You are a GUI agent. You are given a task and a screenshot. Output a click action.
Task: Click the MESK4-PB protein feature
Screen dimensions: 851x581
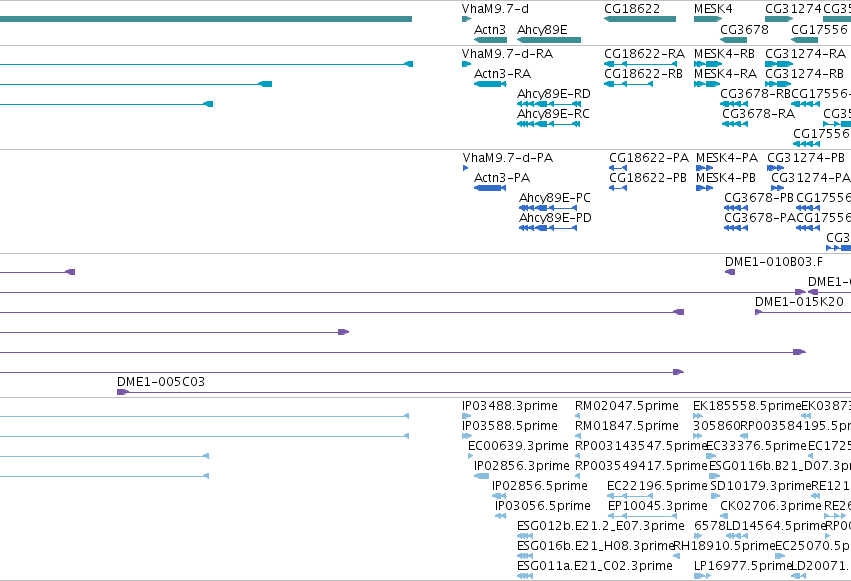point(704,188)
